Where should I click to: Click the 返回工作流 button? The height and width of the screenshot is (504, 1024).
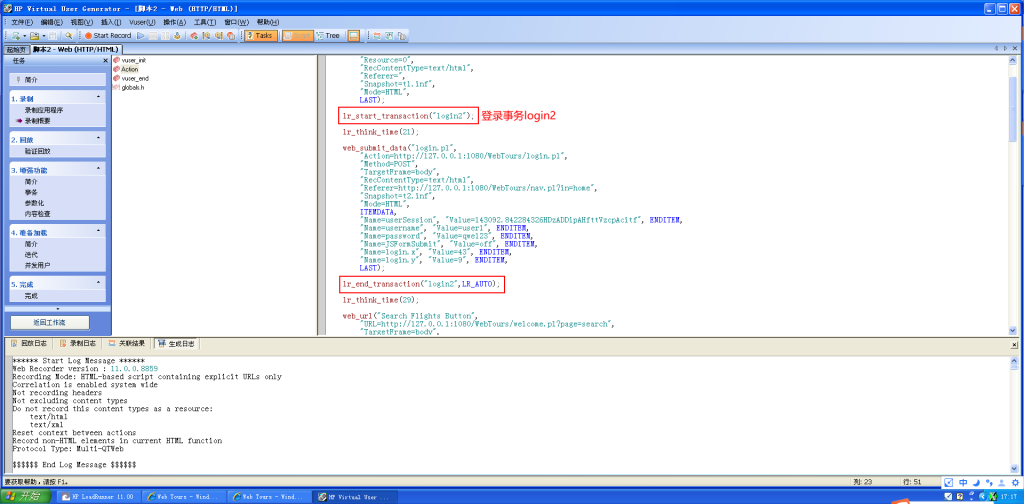click(x=49, y=323)
